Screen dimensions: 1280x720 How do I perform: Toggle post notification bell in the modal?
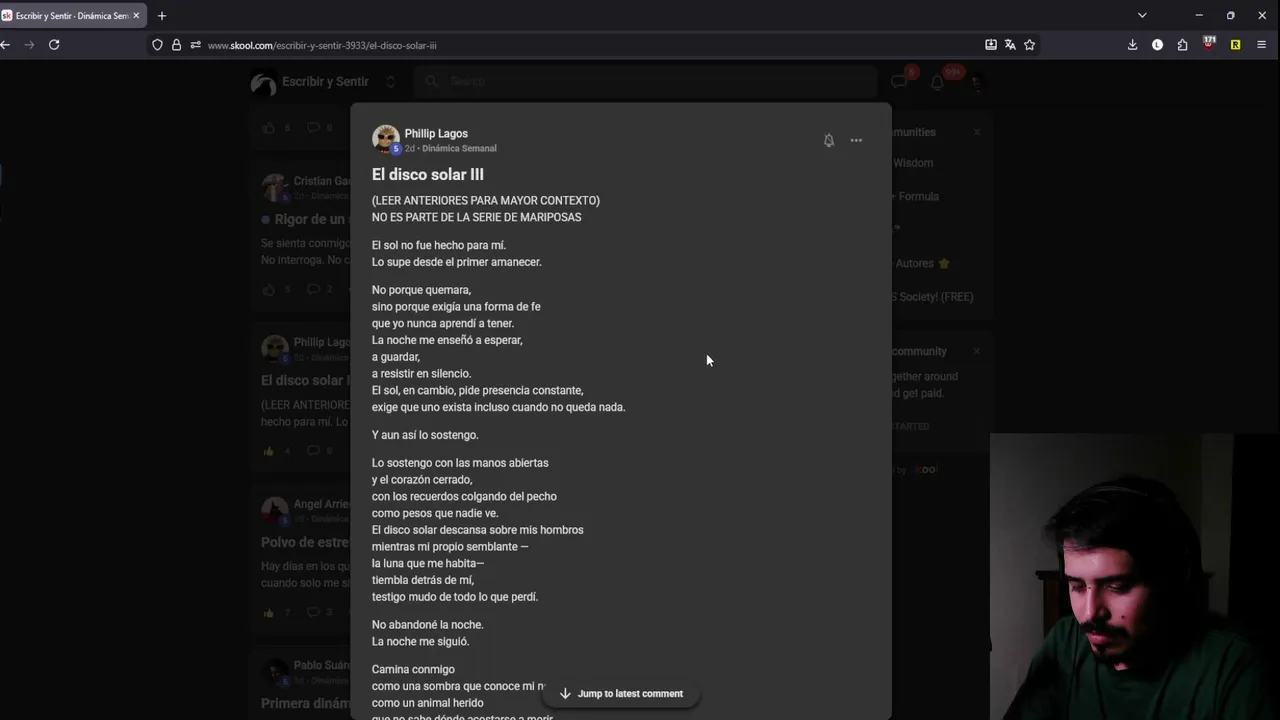[828, 141]
